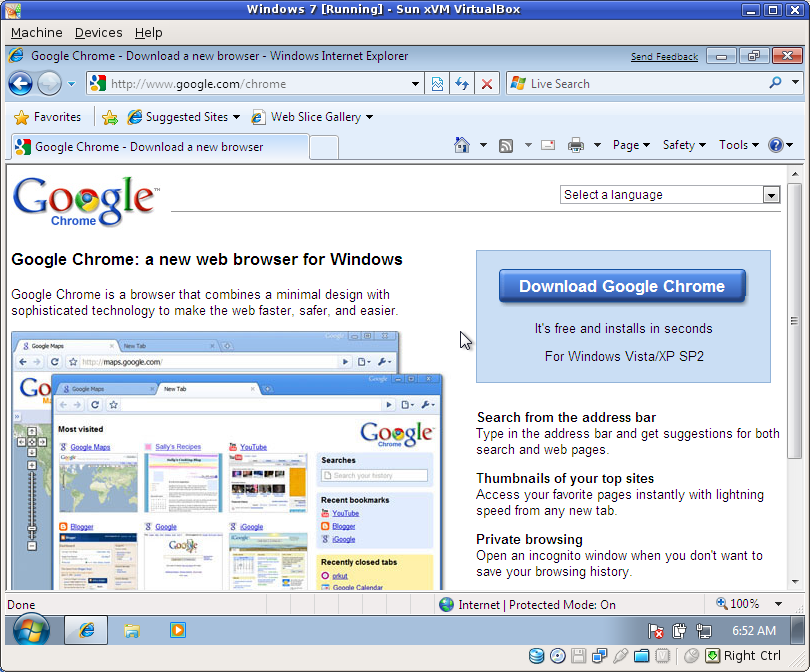Open the Machine menu
This screenshot has height=672, width=810.
click(x=36, y=32)
